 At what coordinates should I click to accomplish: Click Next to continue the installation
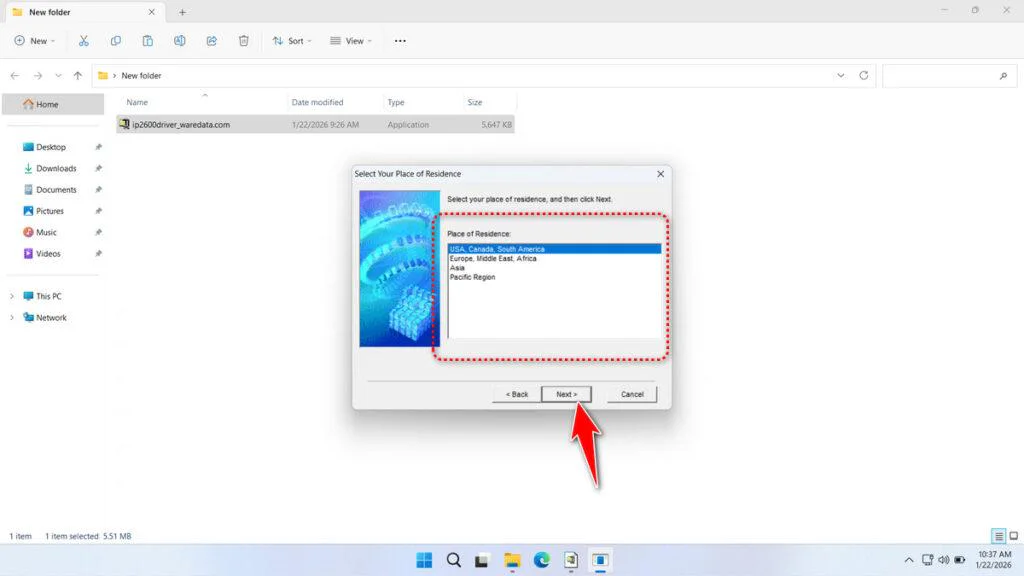coord(567,394)
